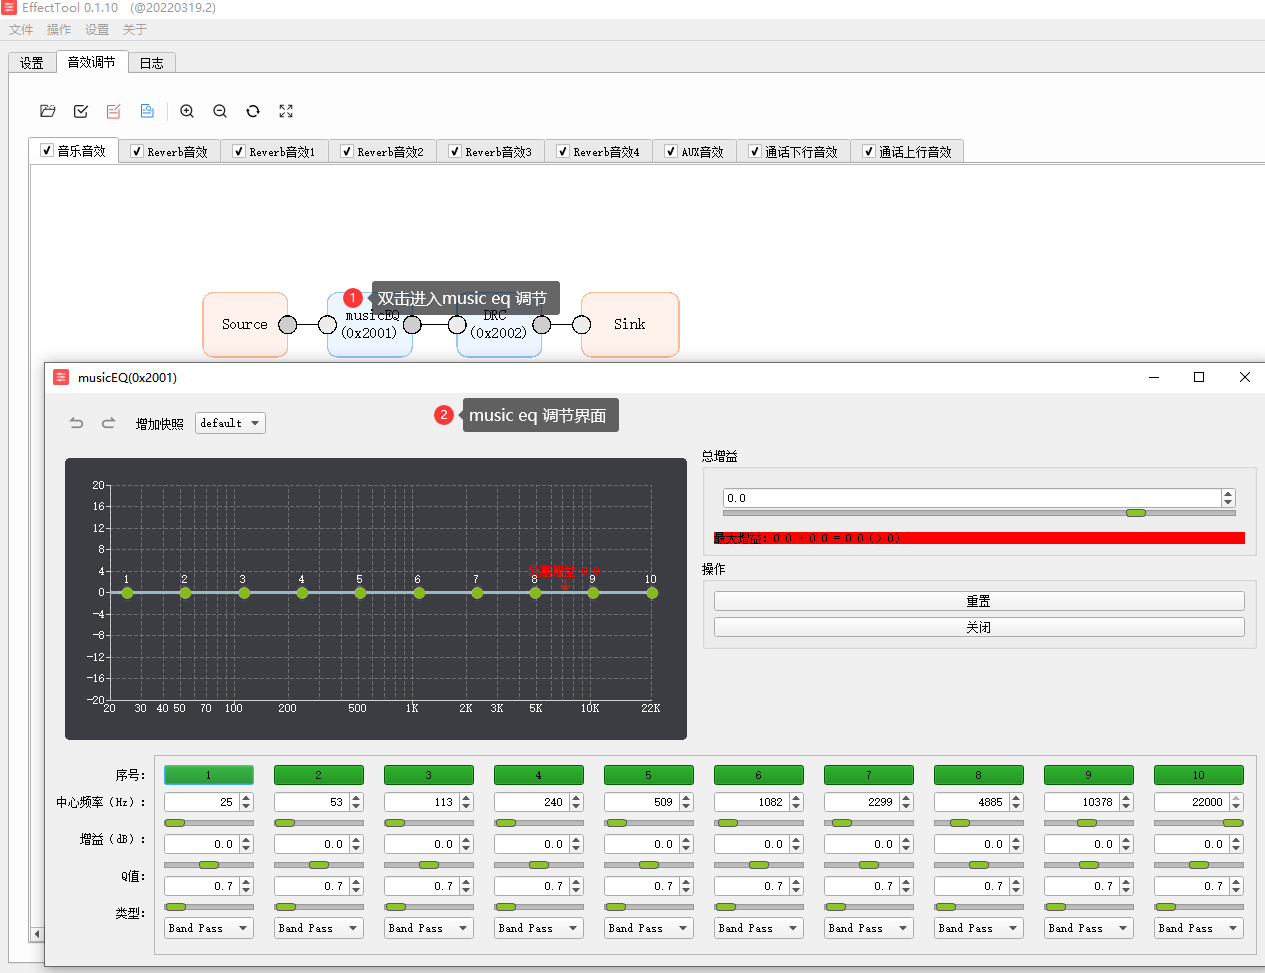Screen dimensions: 1265x973
Task: Toggle the 音乐音效 checkbox
Action: [46, 150]
